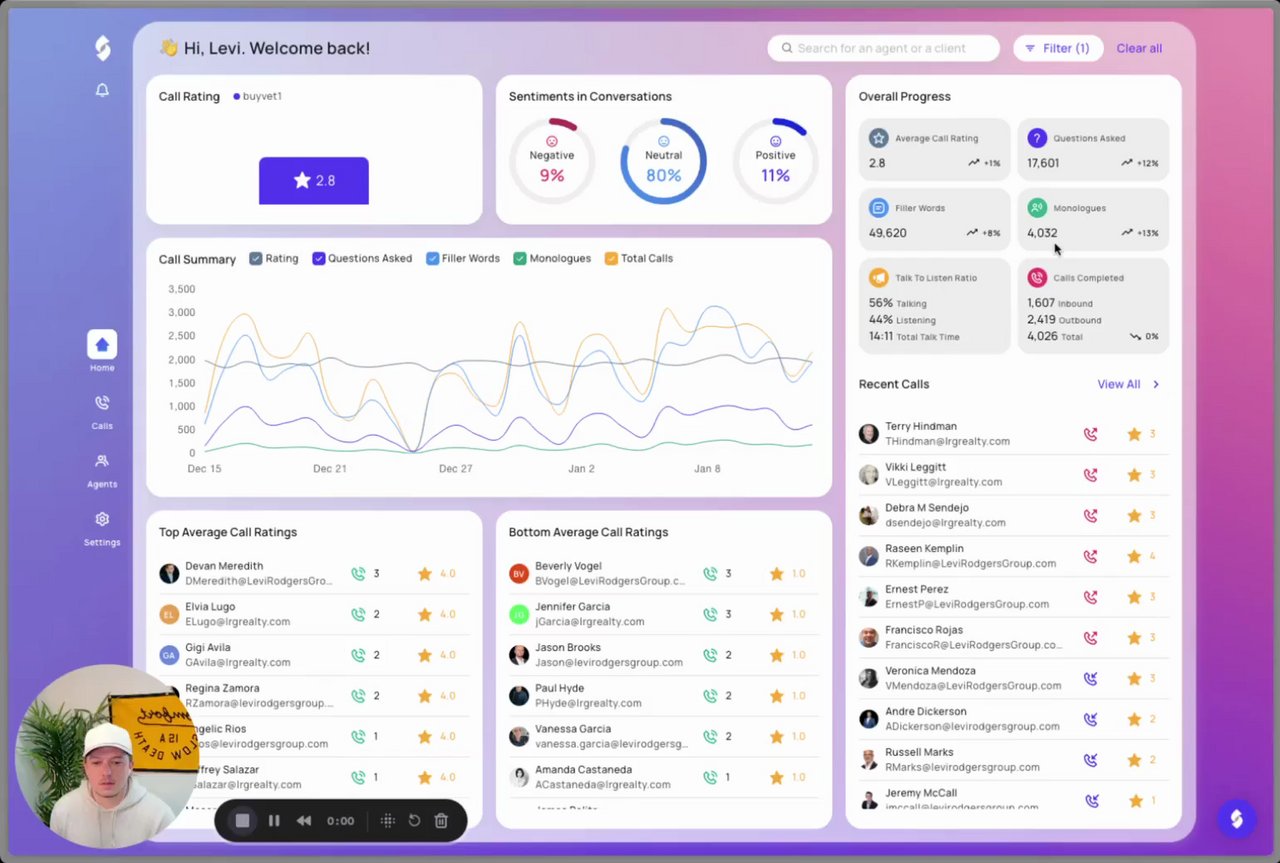Click the Negative 9% sentiment gauge

(552, 161)
